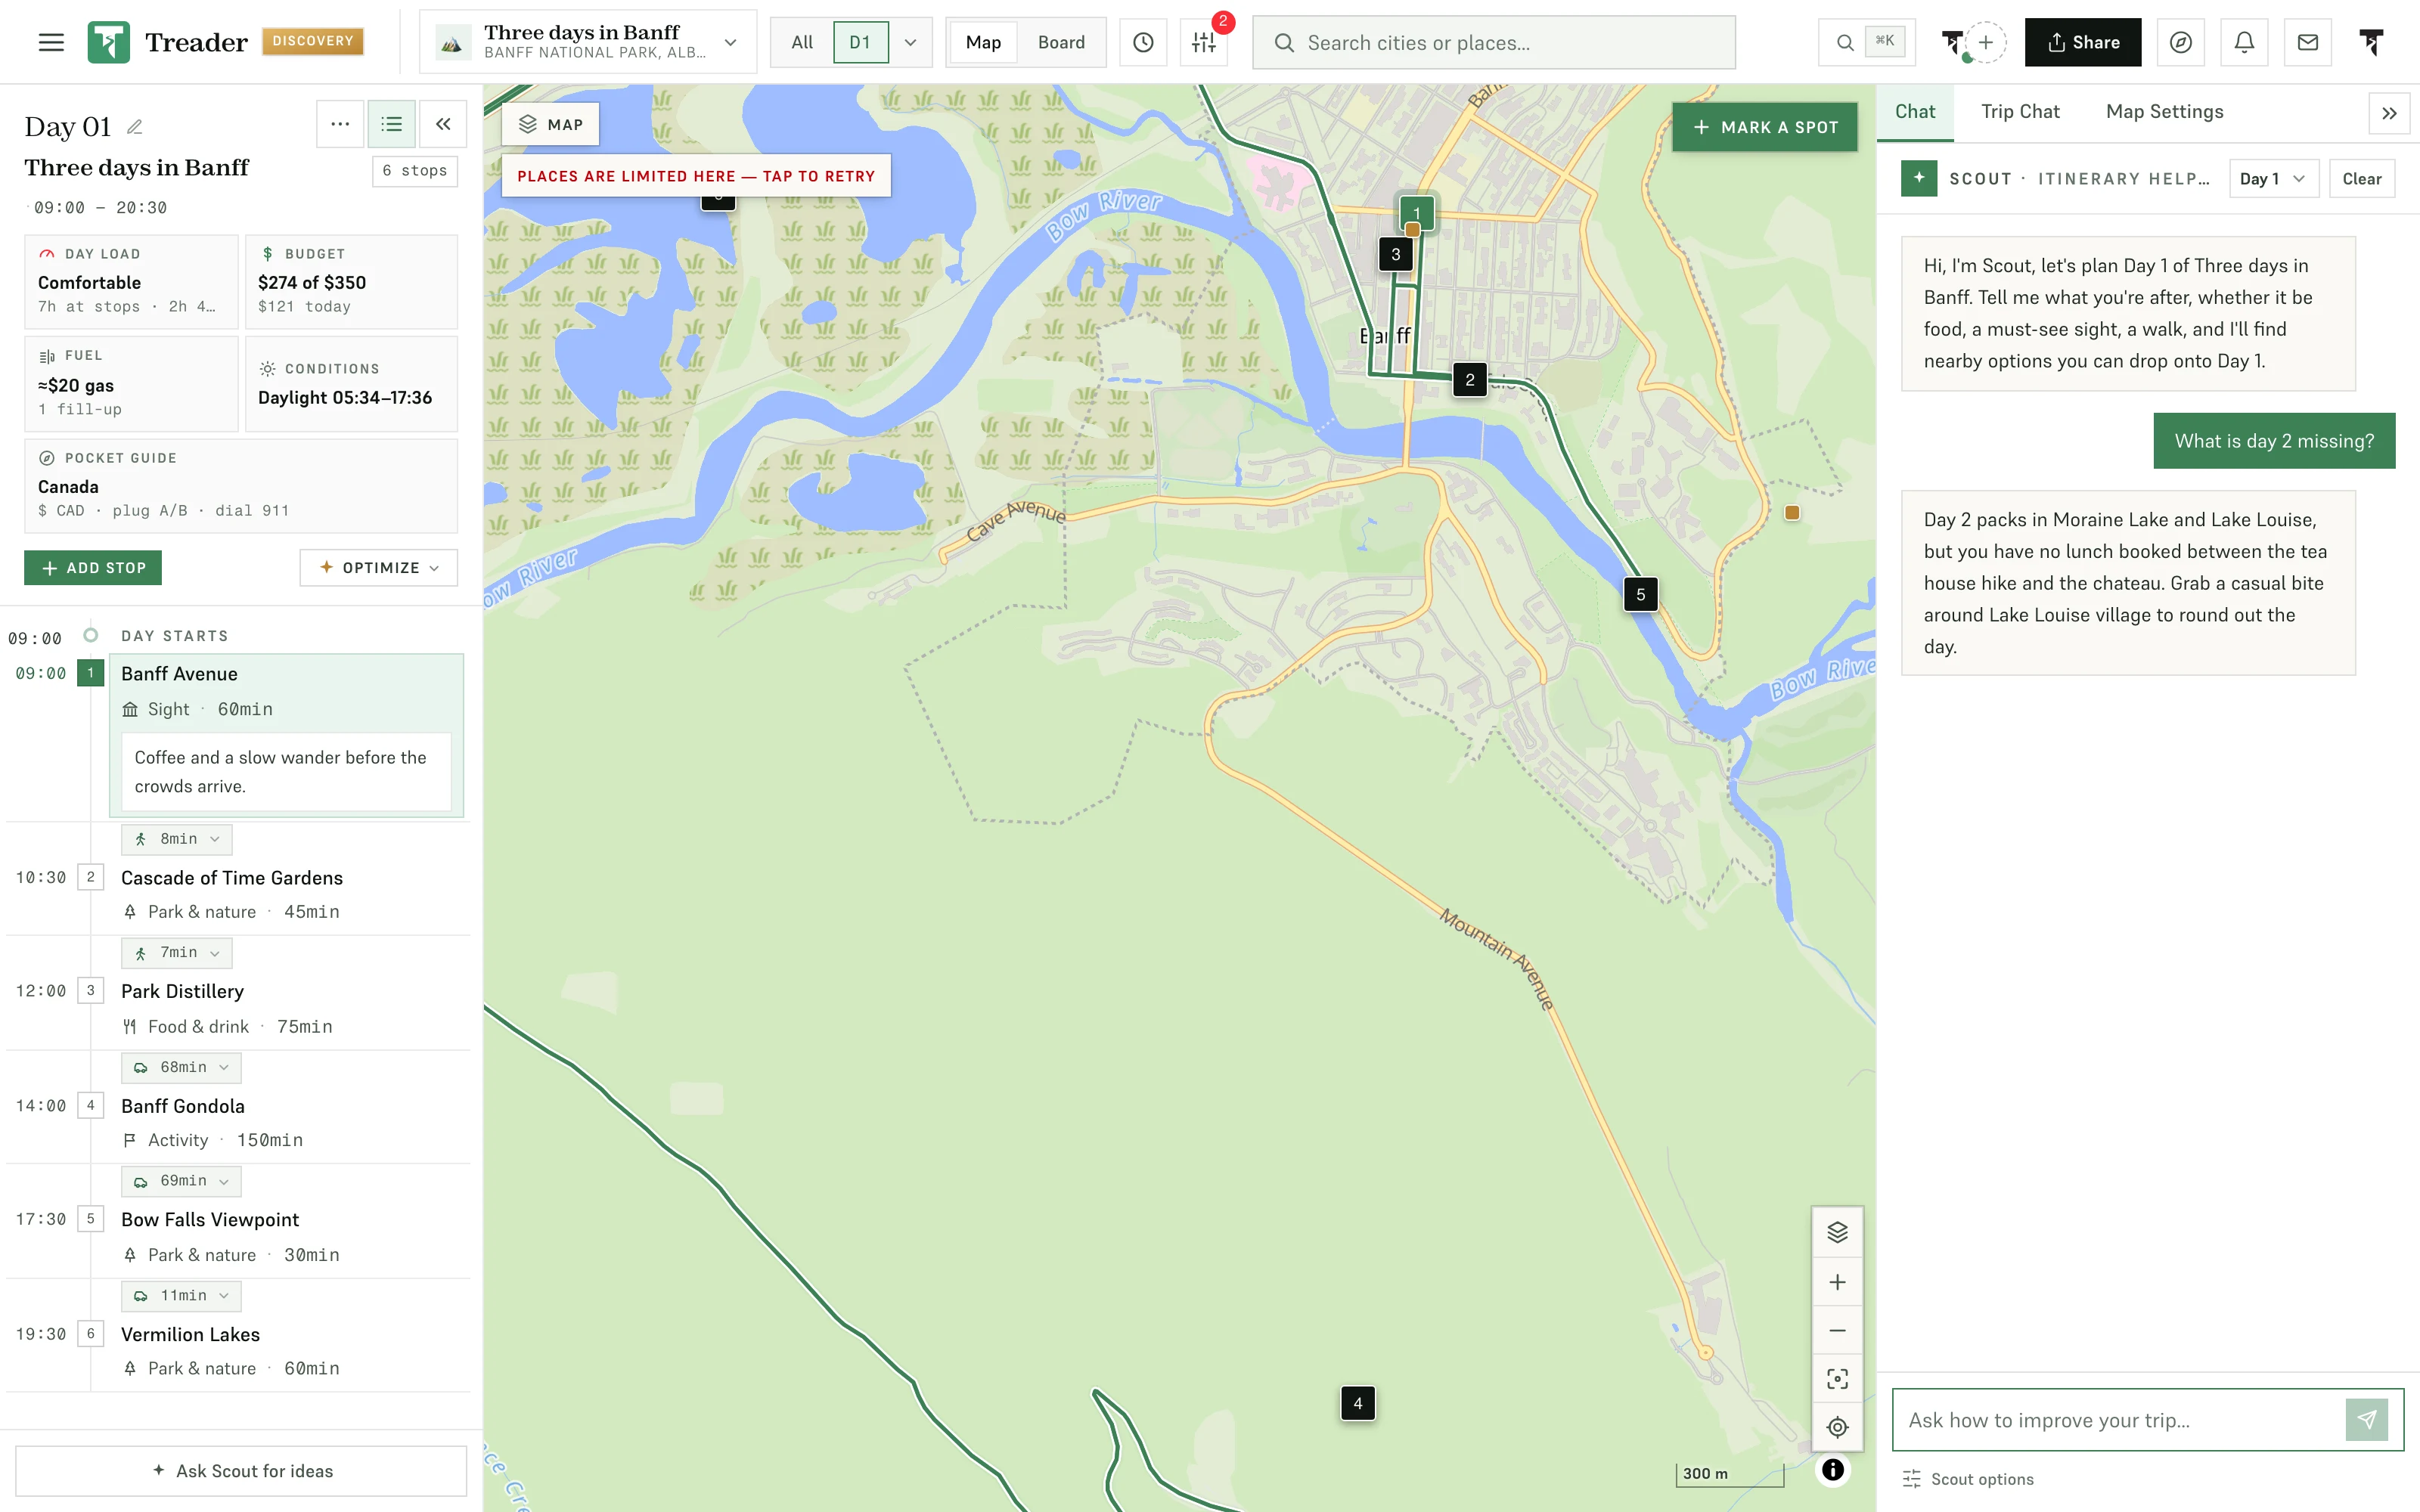Tap the places limited retry banner
2420x1512 pixels.
pos(696,176)
